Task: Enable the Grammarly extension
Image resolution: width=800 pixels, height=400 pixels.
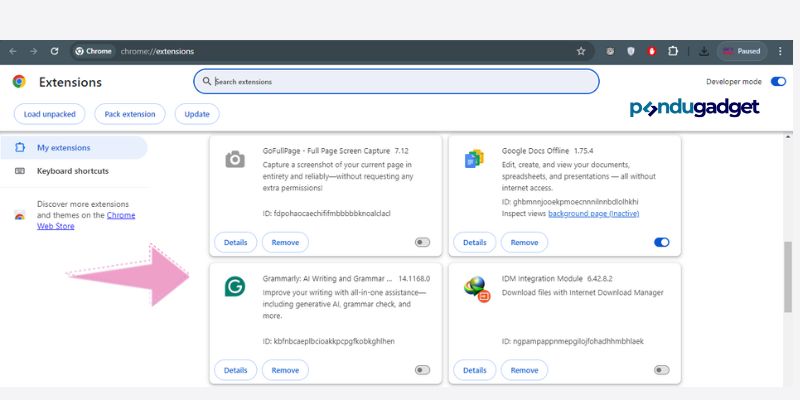Action: tap(422, 370)
